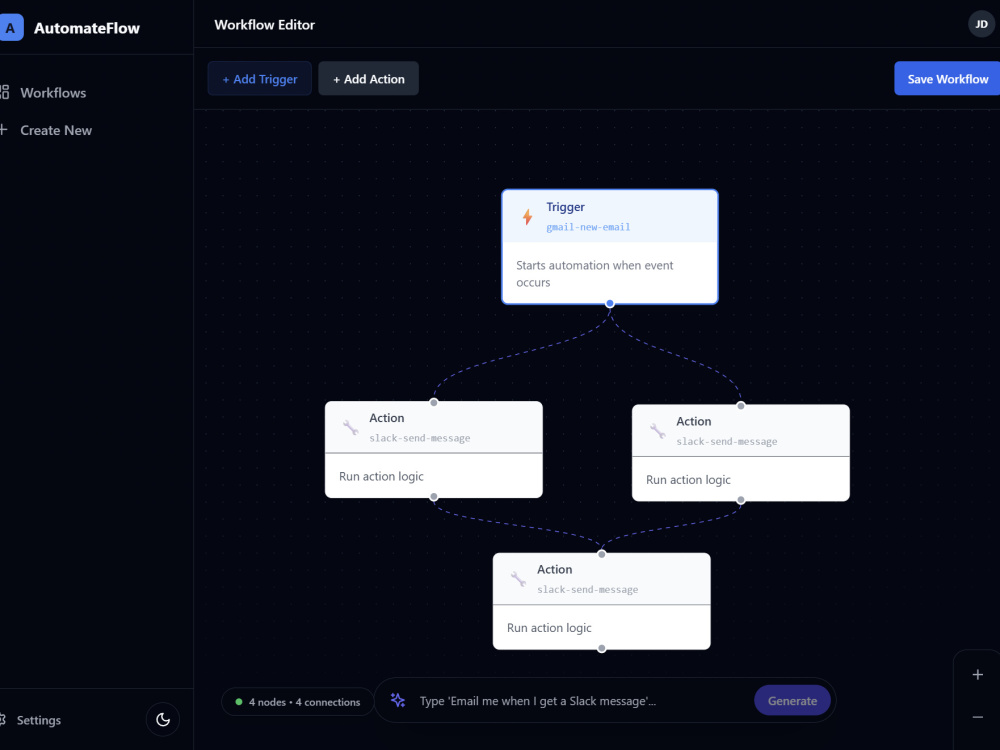Click the Create New plus icon
Screen dimensions: 1000x750
(x=3, y=130)
